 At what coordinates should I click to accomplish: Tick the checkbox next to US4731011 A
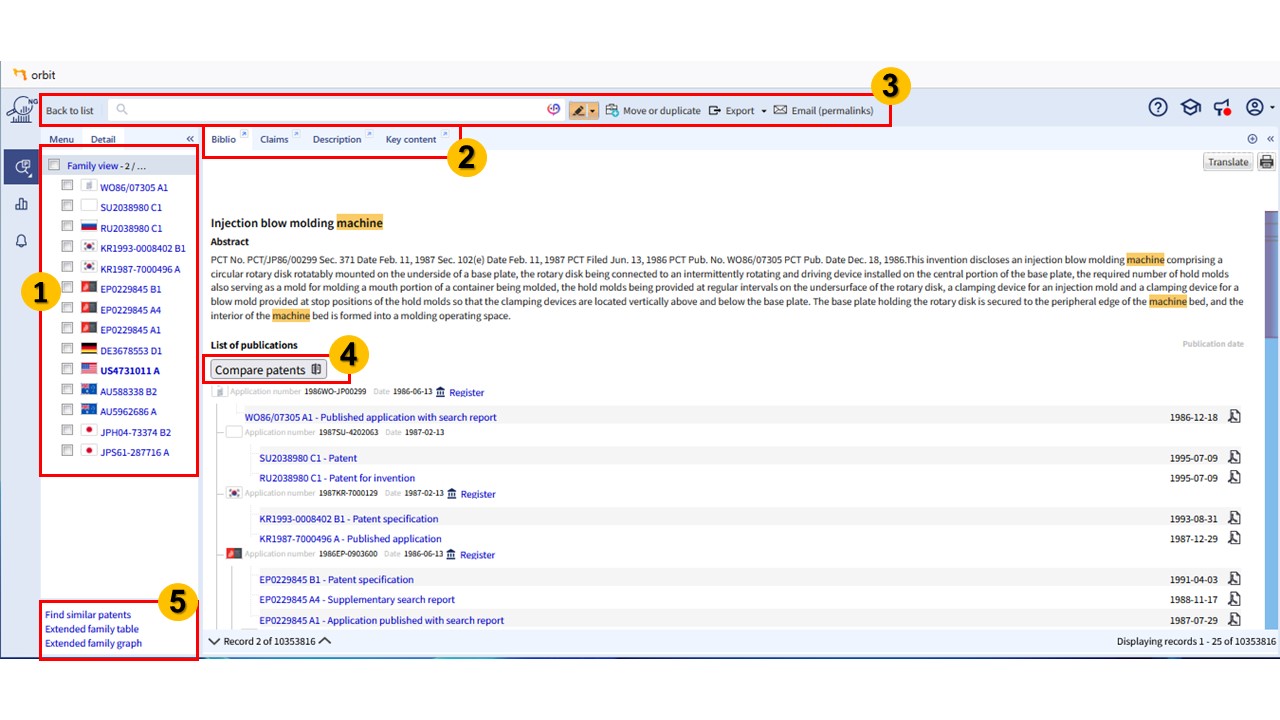(x=67, y=369)
